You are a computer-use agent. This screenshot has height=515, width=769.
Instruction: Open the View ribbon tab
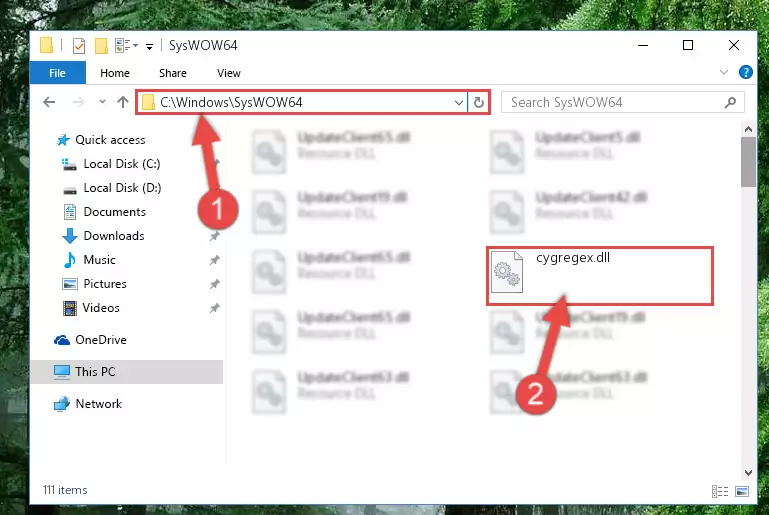(229, 73)
